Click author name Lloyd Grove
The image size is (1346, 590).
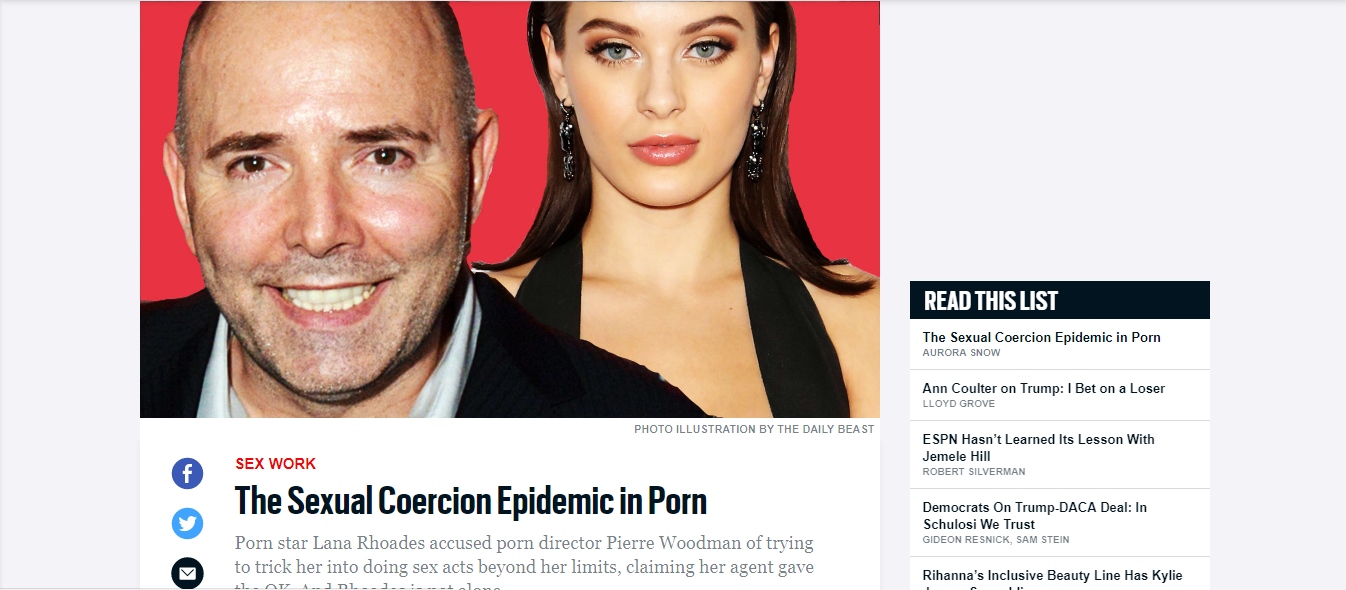click(956, 404)
